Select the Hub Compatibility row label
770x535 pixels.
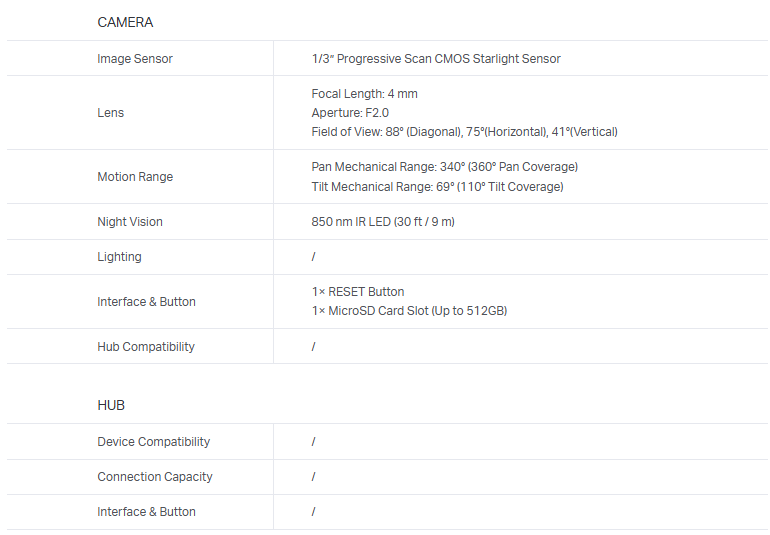(146, 347)
